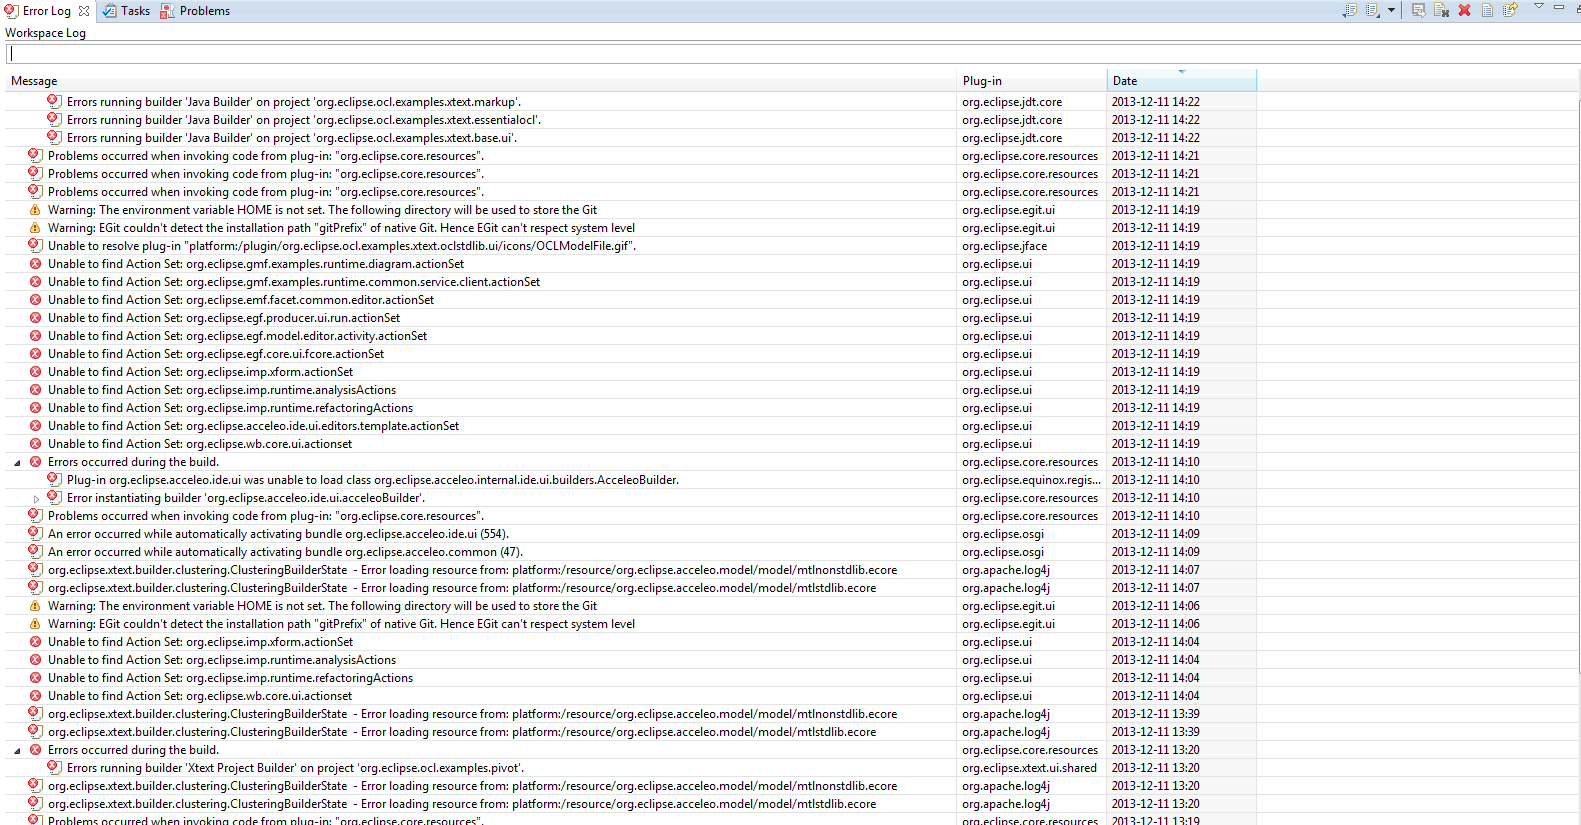This screenshot has height=825, width=1581.
Task: Click error icon of Xtext Project Builder row
Action: [x=54, y=767]
